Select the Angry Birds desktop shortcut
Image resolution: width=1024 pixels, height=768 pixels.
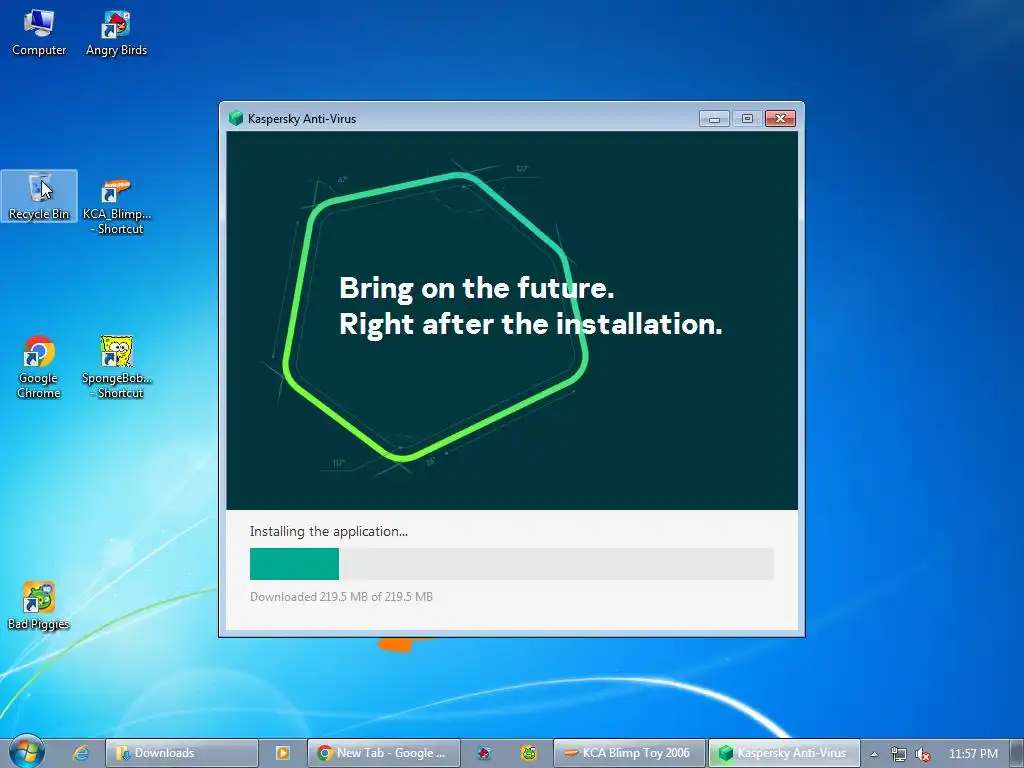[x=116, y=33]
